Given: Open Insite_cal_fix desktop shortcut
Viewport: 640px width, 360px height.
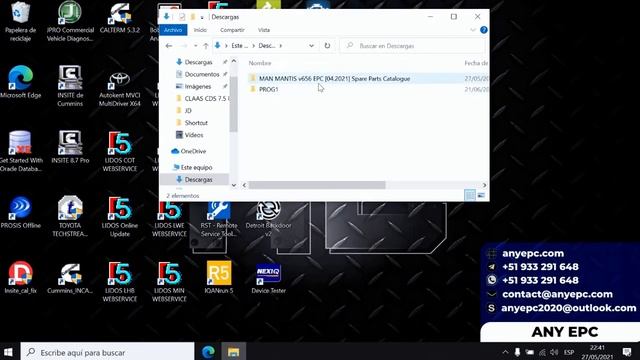Looking at the screenshot, I should (20, 278).
